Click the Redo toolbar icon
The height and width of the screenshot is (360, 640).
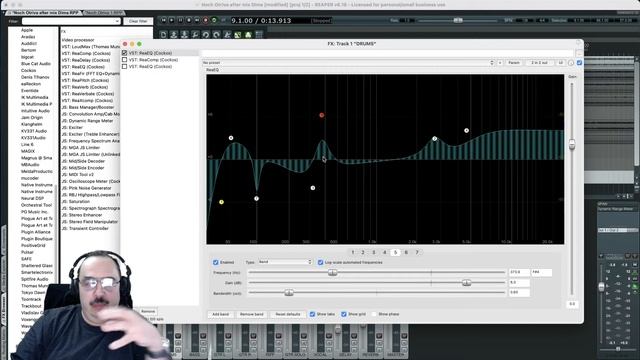coord(216,35)
